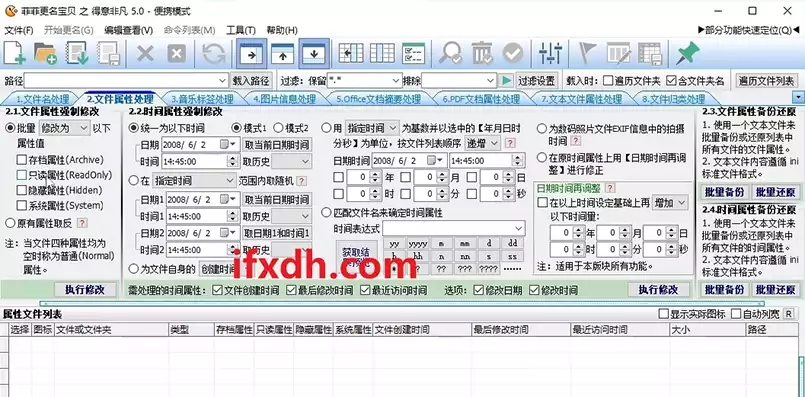
Task: Enable the 遍历文件夹 checkbox
Action: 608,81
